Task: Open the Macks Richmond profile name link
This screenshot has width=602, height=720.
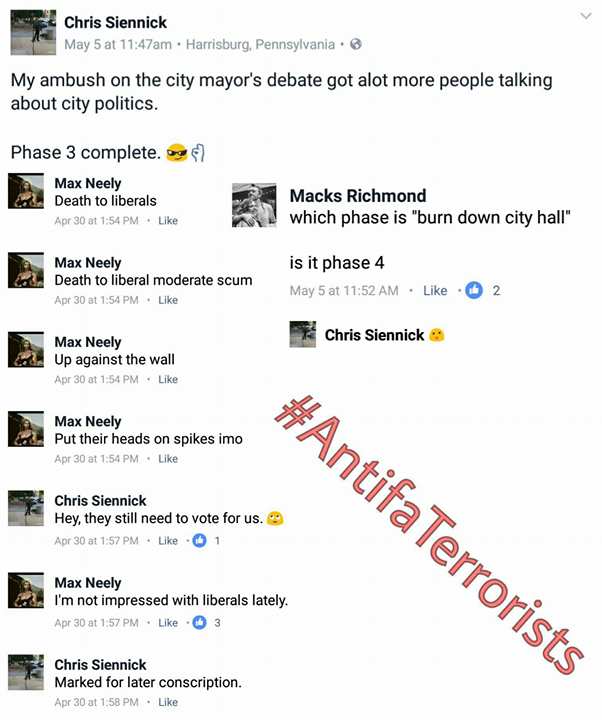Action: (358, 196)
